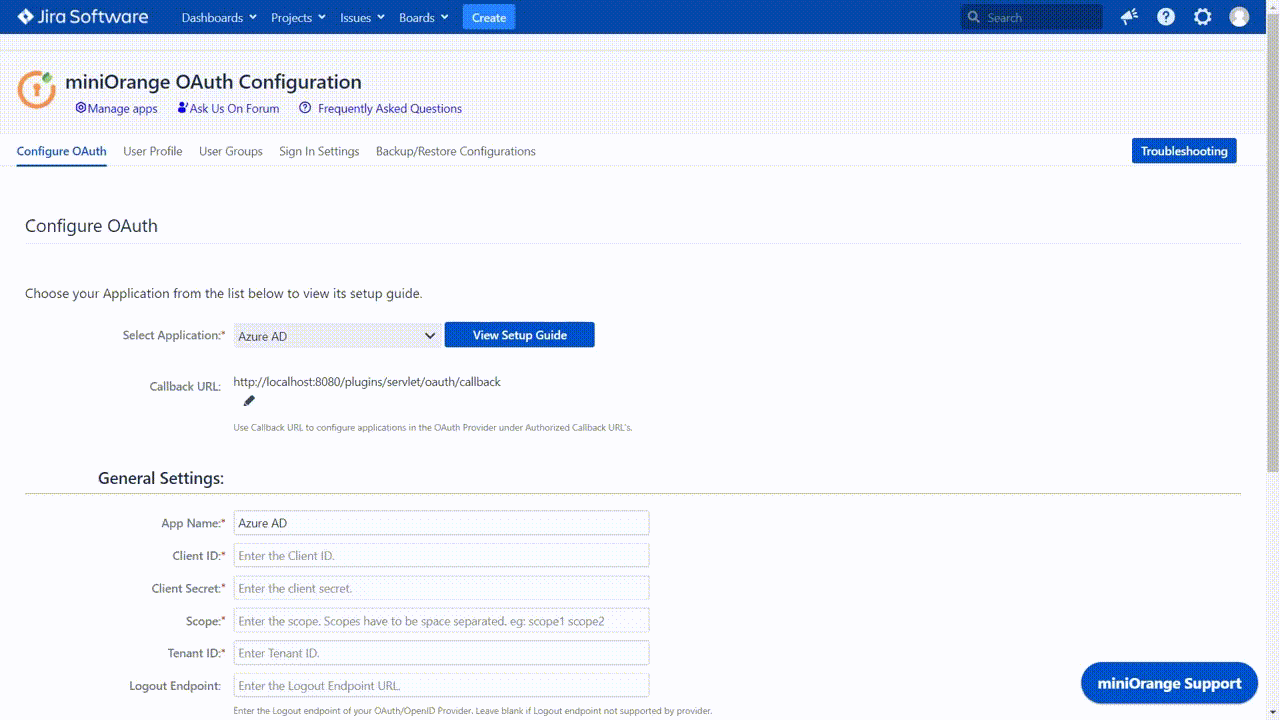Click the search magnifier icon

974,17
